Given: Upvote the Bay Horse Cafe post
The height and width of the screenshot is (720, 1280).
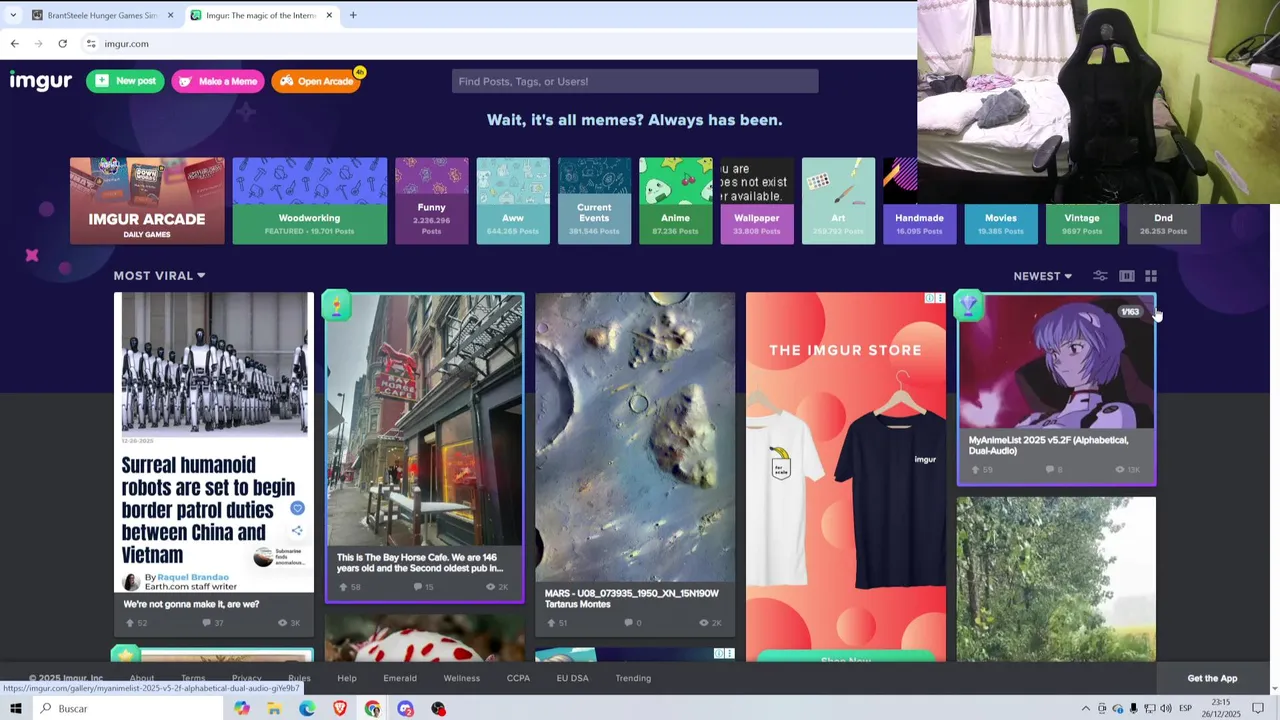Looking at the screenshot, I should click(x=343, y=587).
